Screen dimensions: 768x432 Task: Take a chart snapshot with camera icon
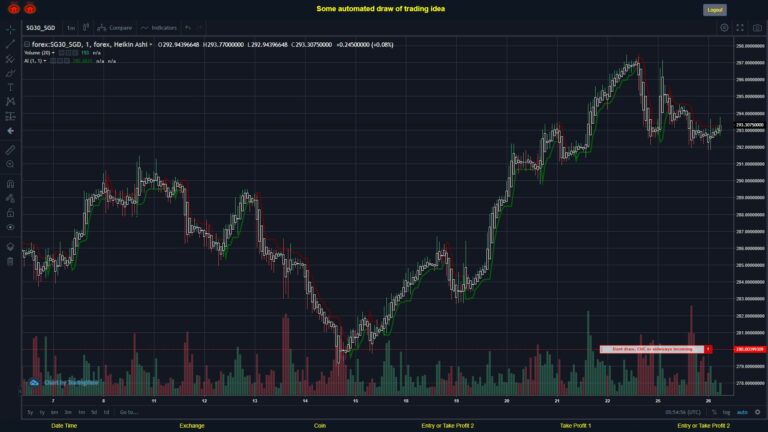click(x=757, y=28)
